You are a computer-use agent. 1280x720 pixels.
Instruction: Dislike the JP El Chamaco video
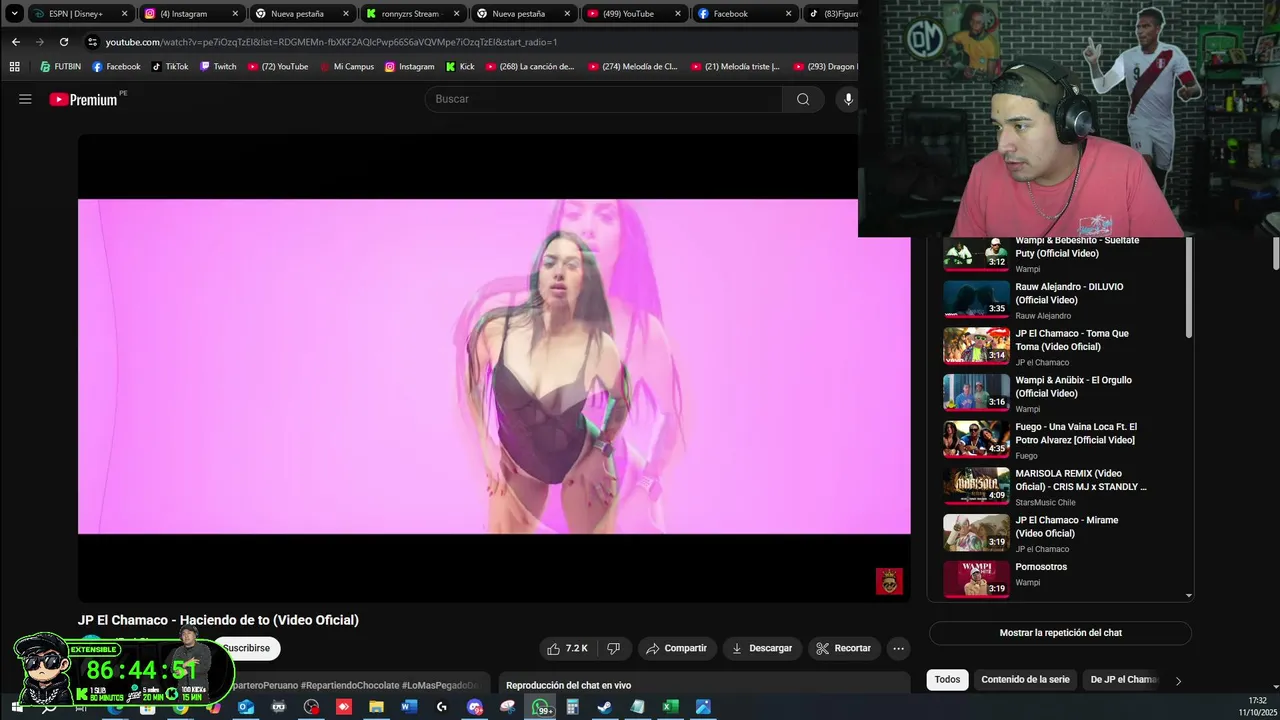tap(614, 648)
